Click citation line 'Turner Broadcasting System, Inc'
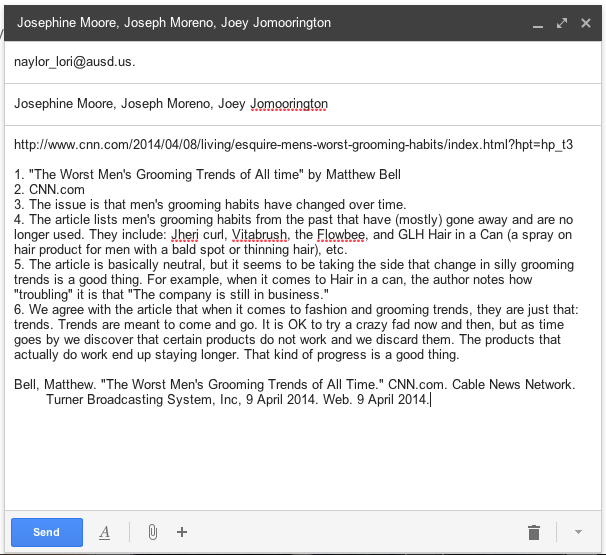Viewport: 606px width, 555px height. [238, 399]
